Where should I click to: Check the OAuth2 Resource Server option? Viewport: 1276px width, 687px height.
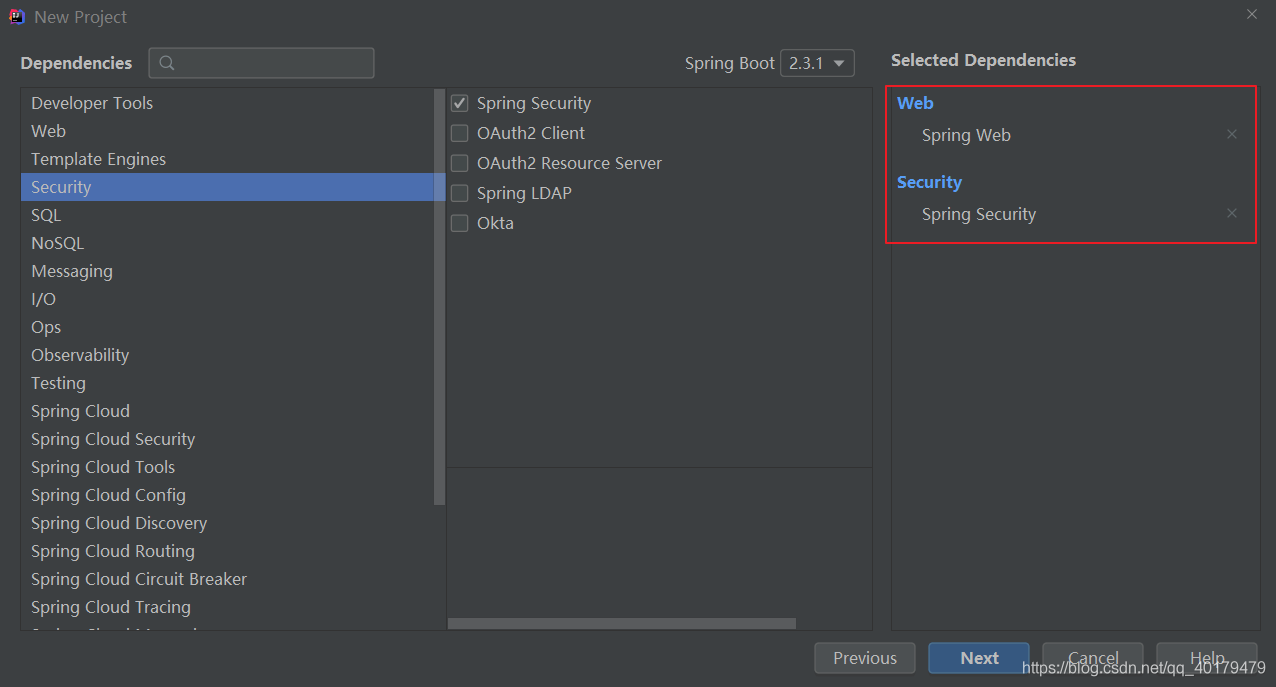(x=460, y=163)
